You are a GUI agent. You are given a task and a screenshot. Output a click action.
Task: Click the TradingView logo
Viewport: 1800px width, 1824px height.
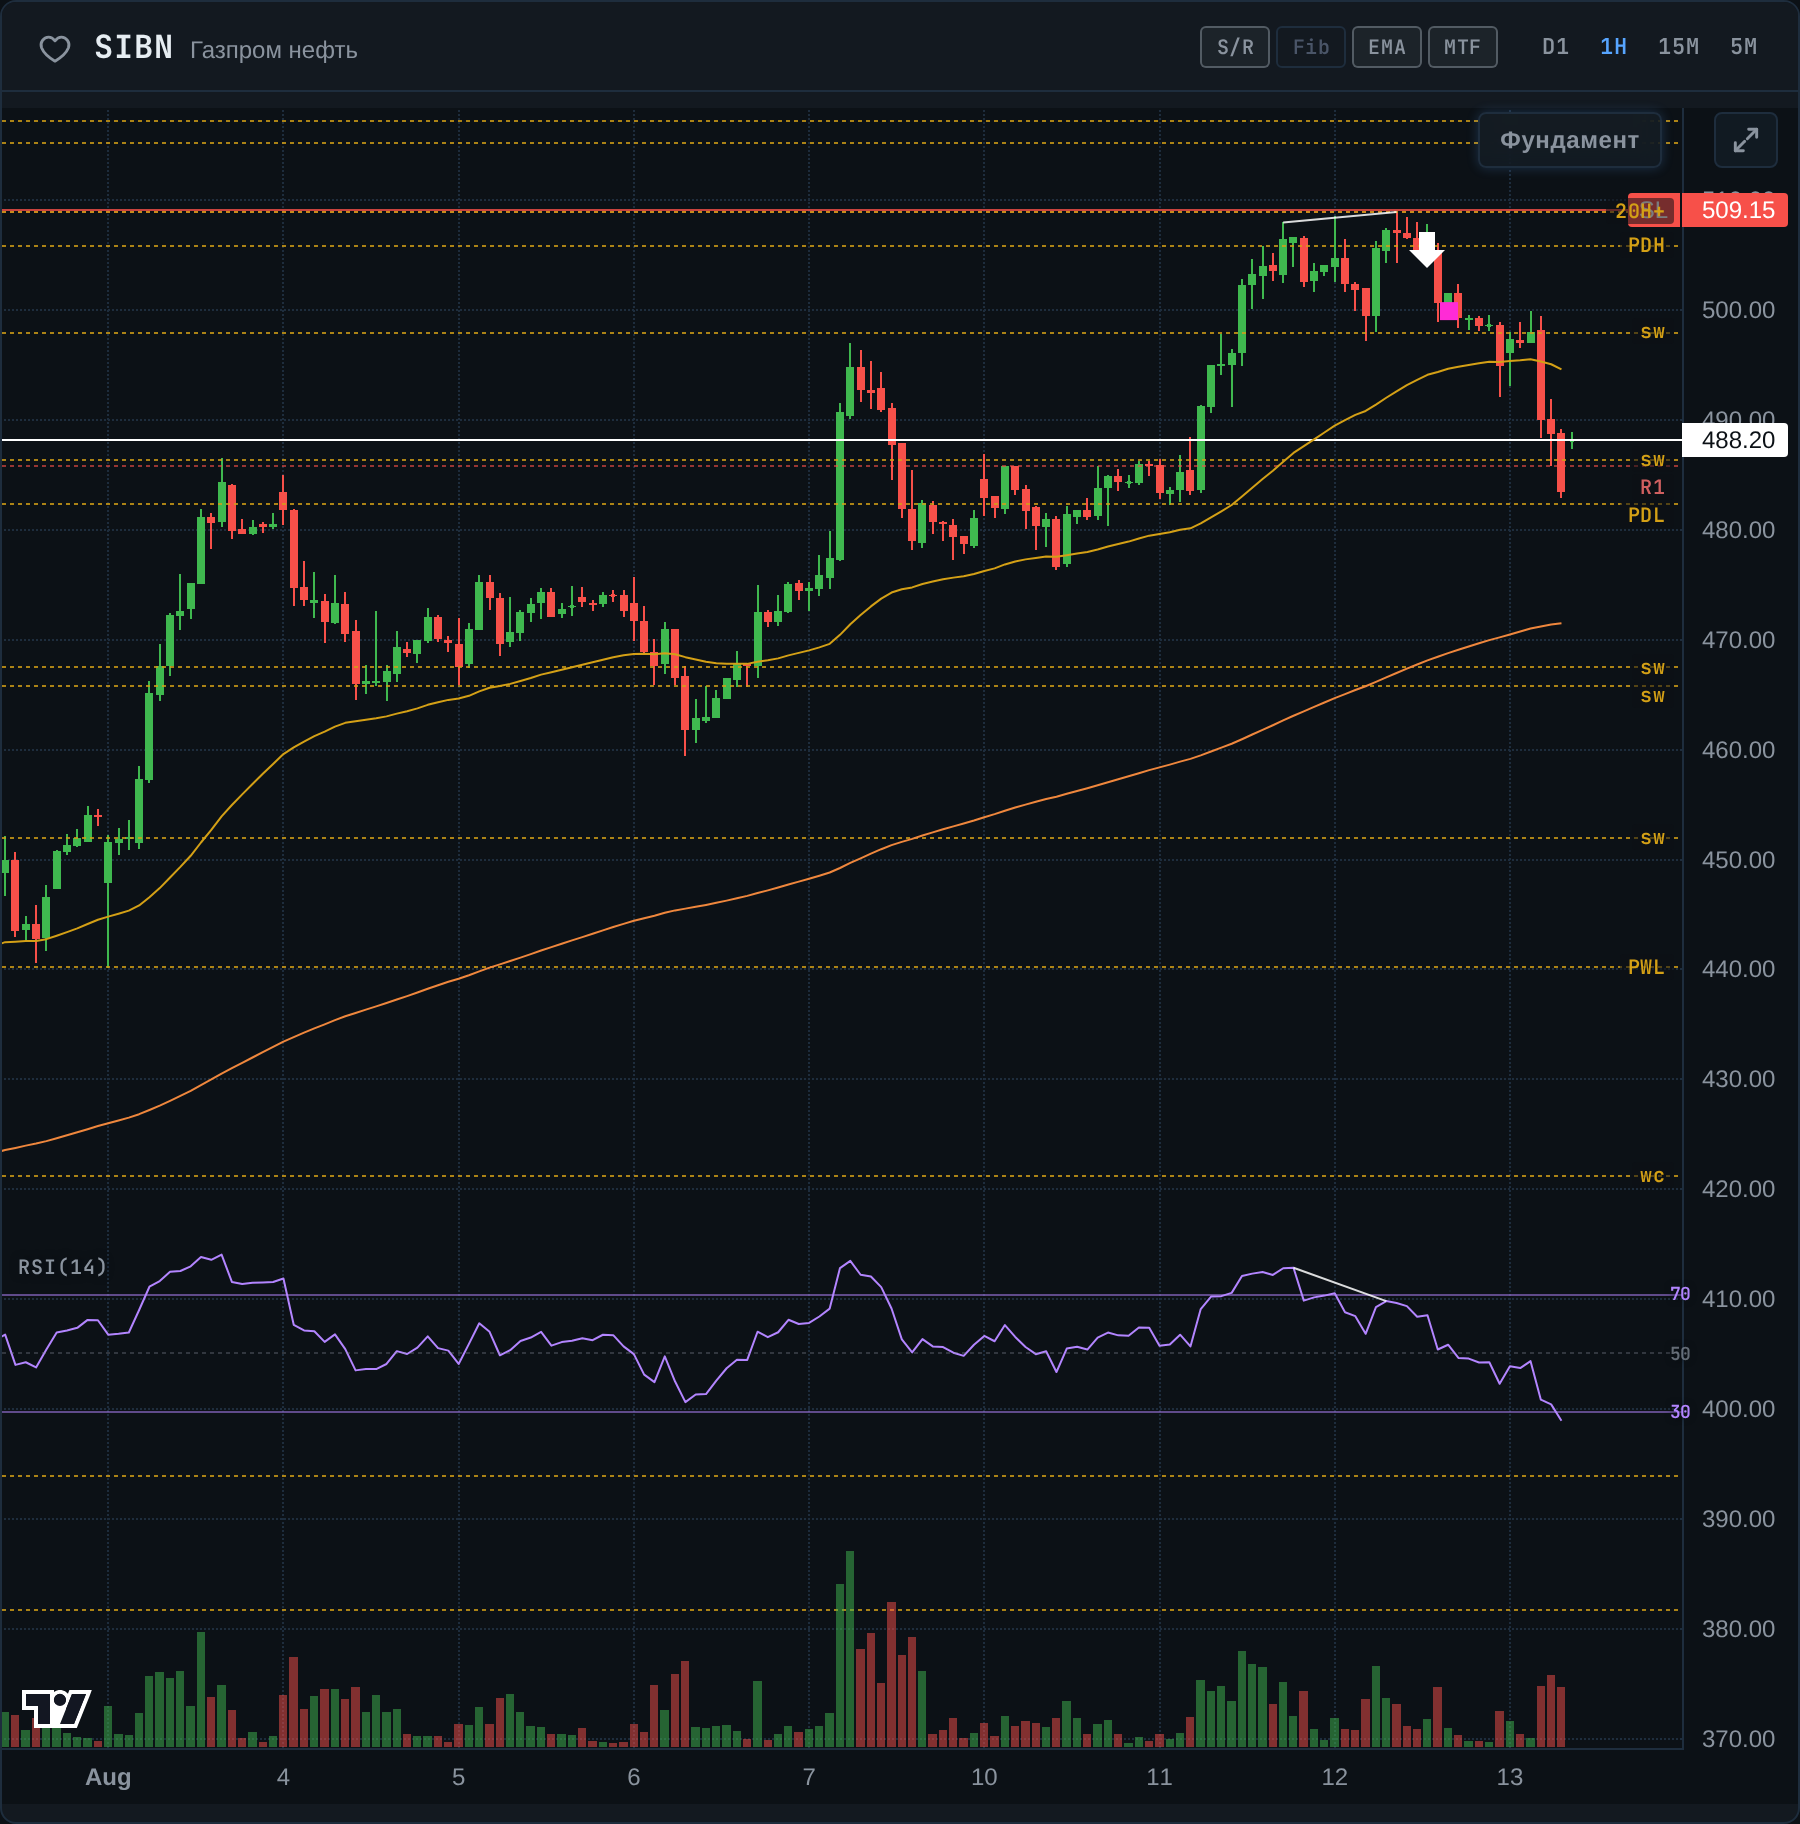(x=56, y=1708)
